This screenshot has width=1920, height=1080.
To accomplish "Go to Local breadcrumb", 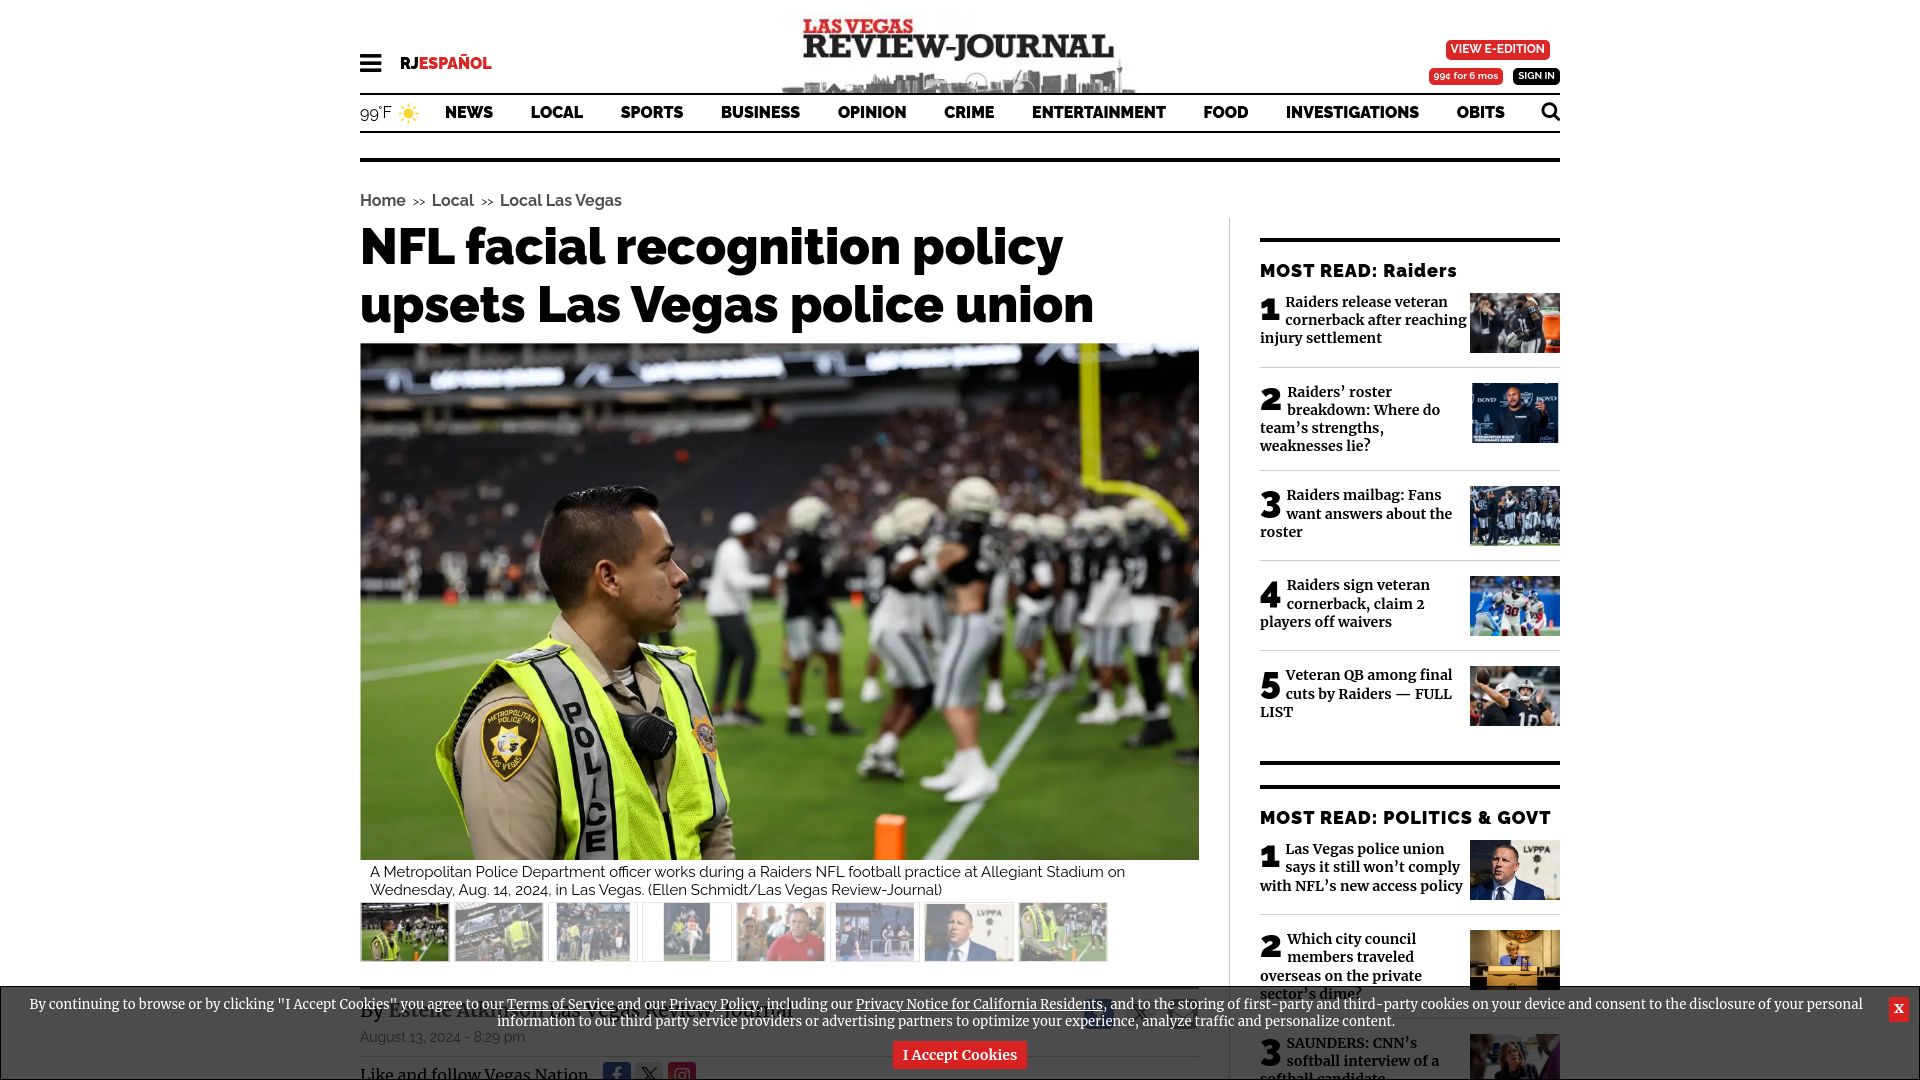I will point(453,200).
